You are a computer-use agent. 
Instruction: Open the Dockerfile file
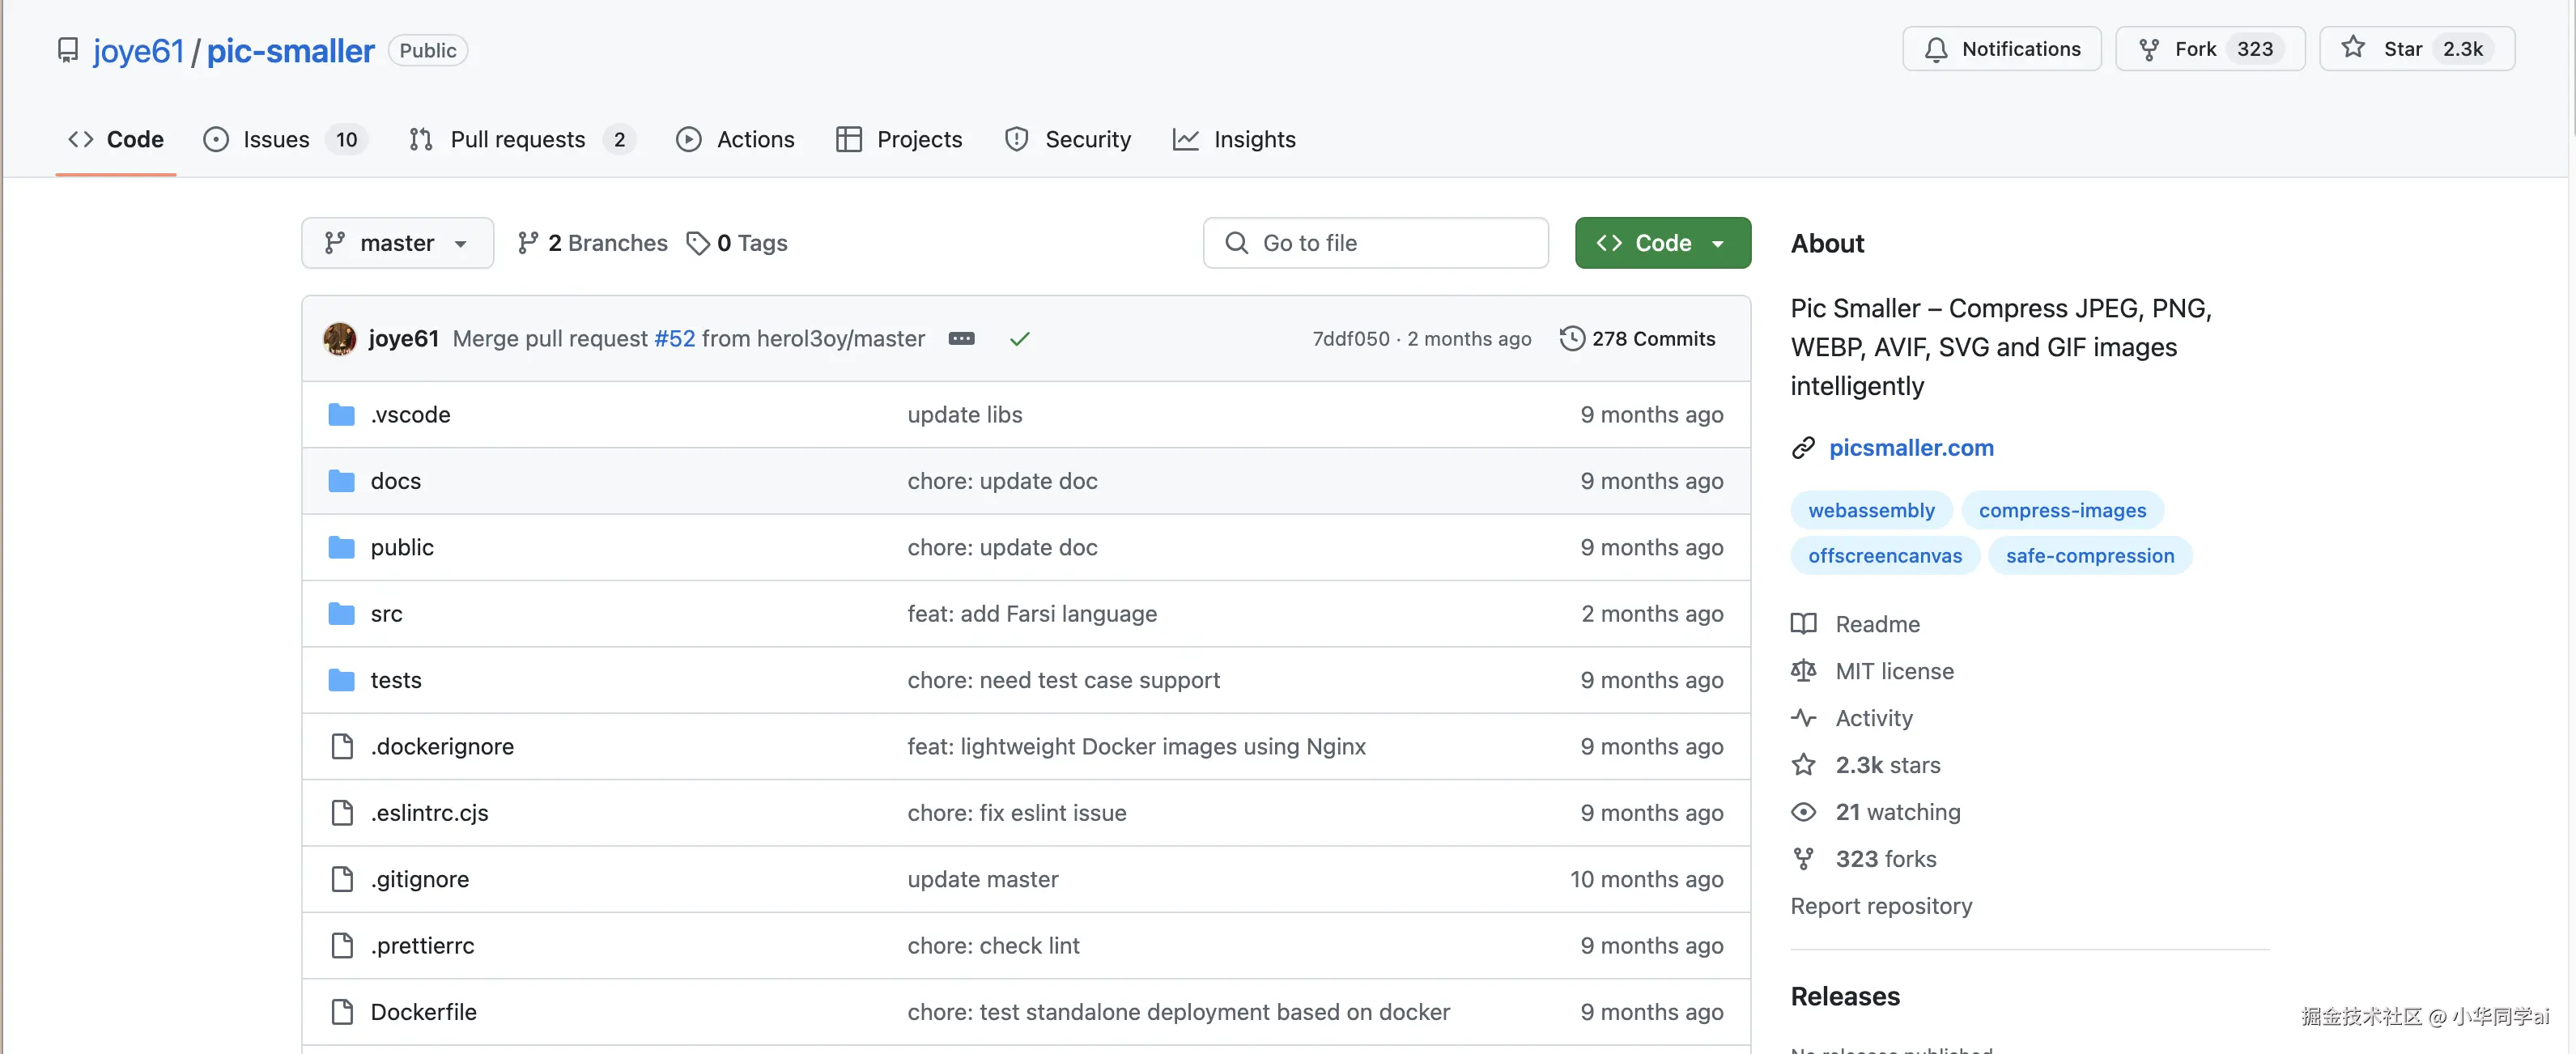pyautogui.click(x=423, y=1012)
